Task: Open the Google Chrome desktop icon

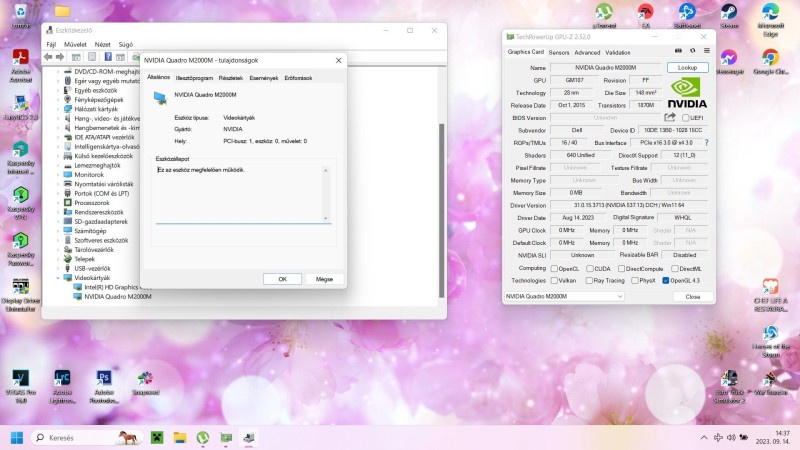Action: (770, 62)
